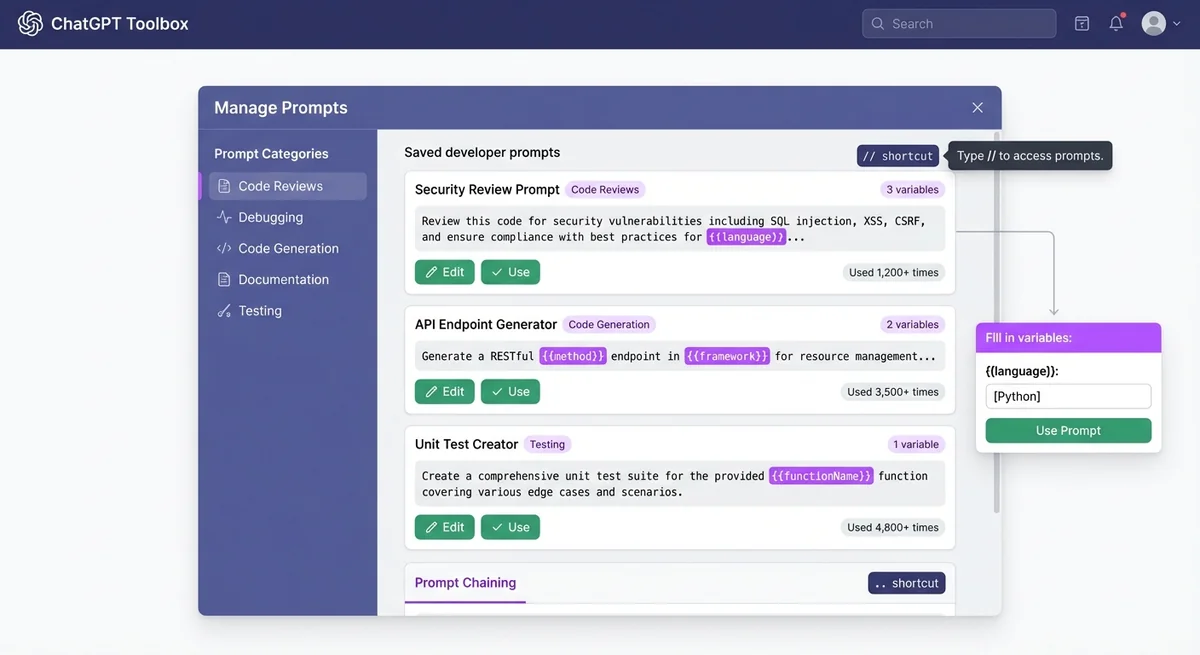
Task: Click the // shortcut badge
Action: pos(897,155)
